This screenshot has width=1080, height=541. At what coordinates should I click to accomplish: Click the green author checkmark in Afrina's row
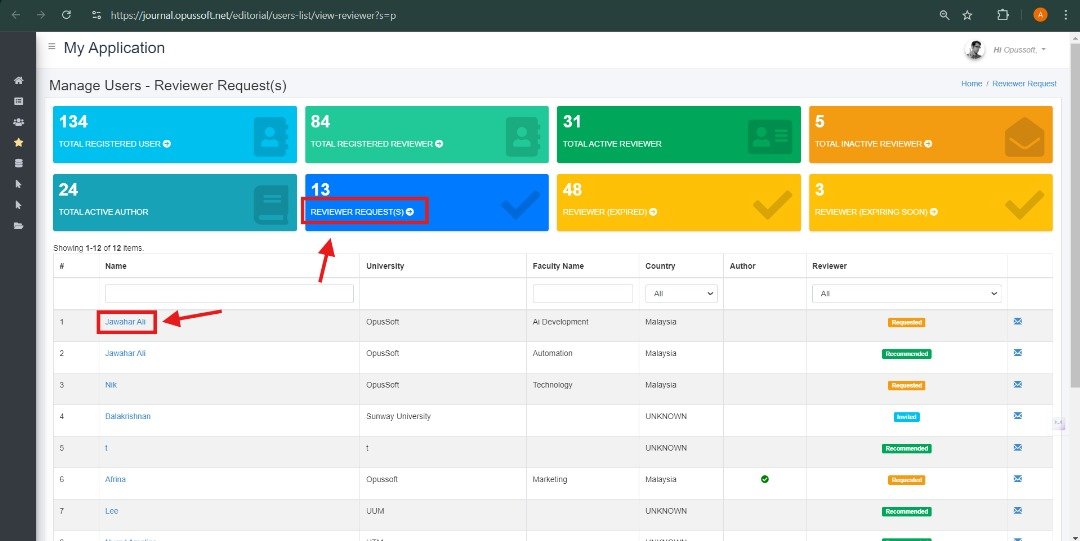point(765,479)
